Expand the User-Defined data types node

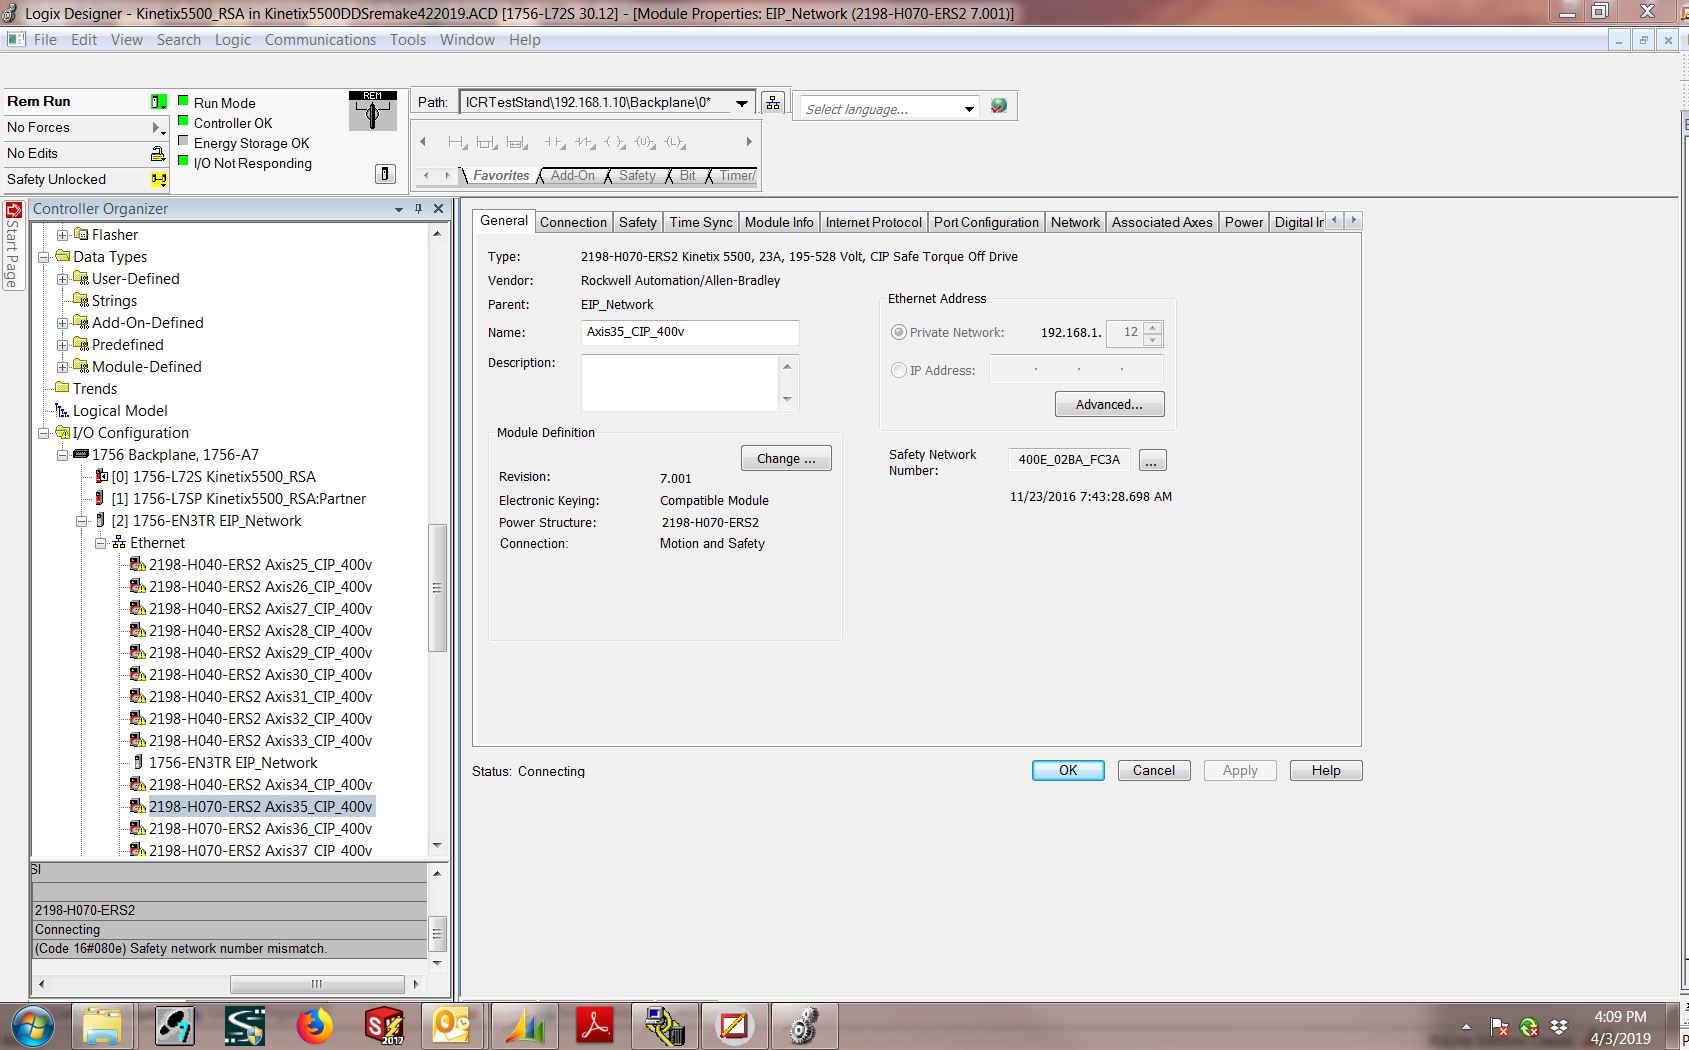(62, 279)
